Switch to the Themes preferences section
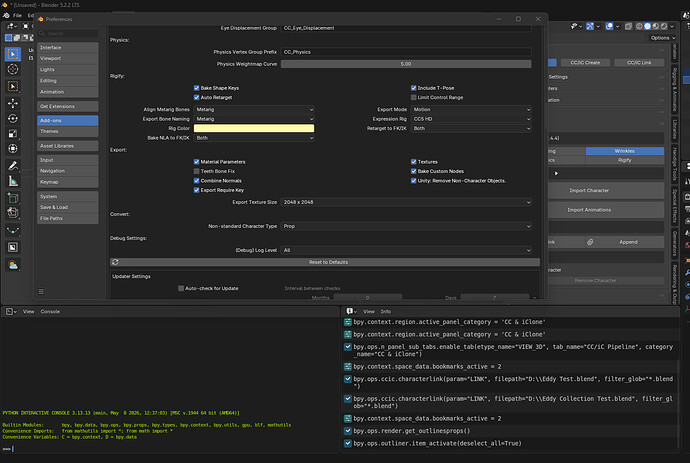This screenshot has width=690, height=463. tap(67, 131)
